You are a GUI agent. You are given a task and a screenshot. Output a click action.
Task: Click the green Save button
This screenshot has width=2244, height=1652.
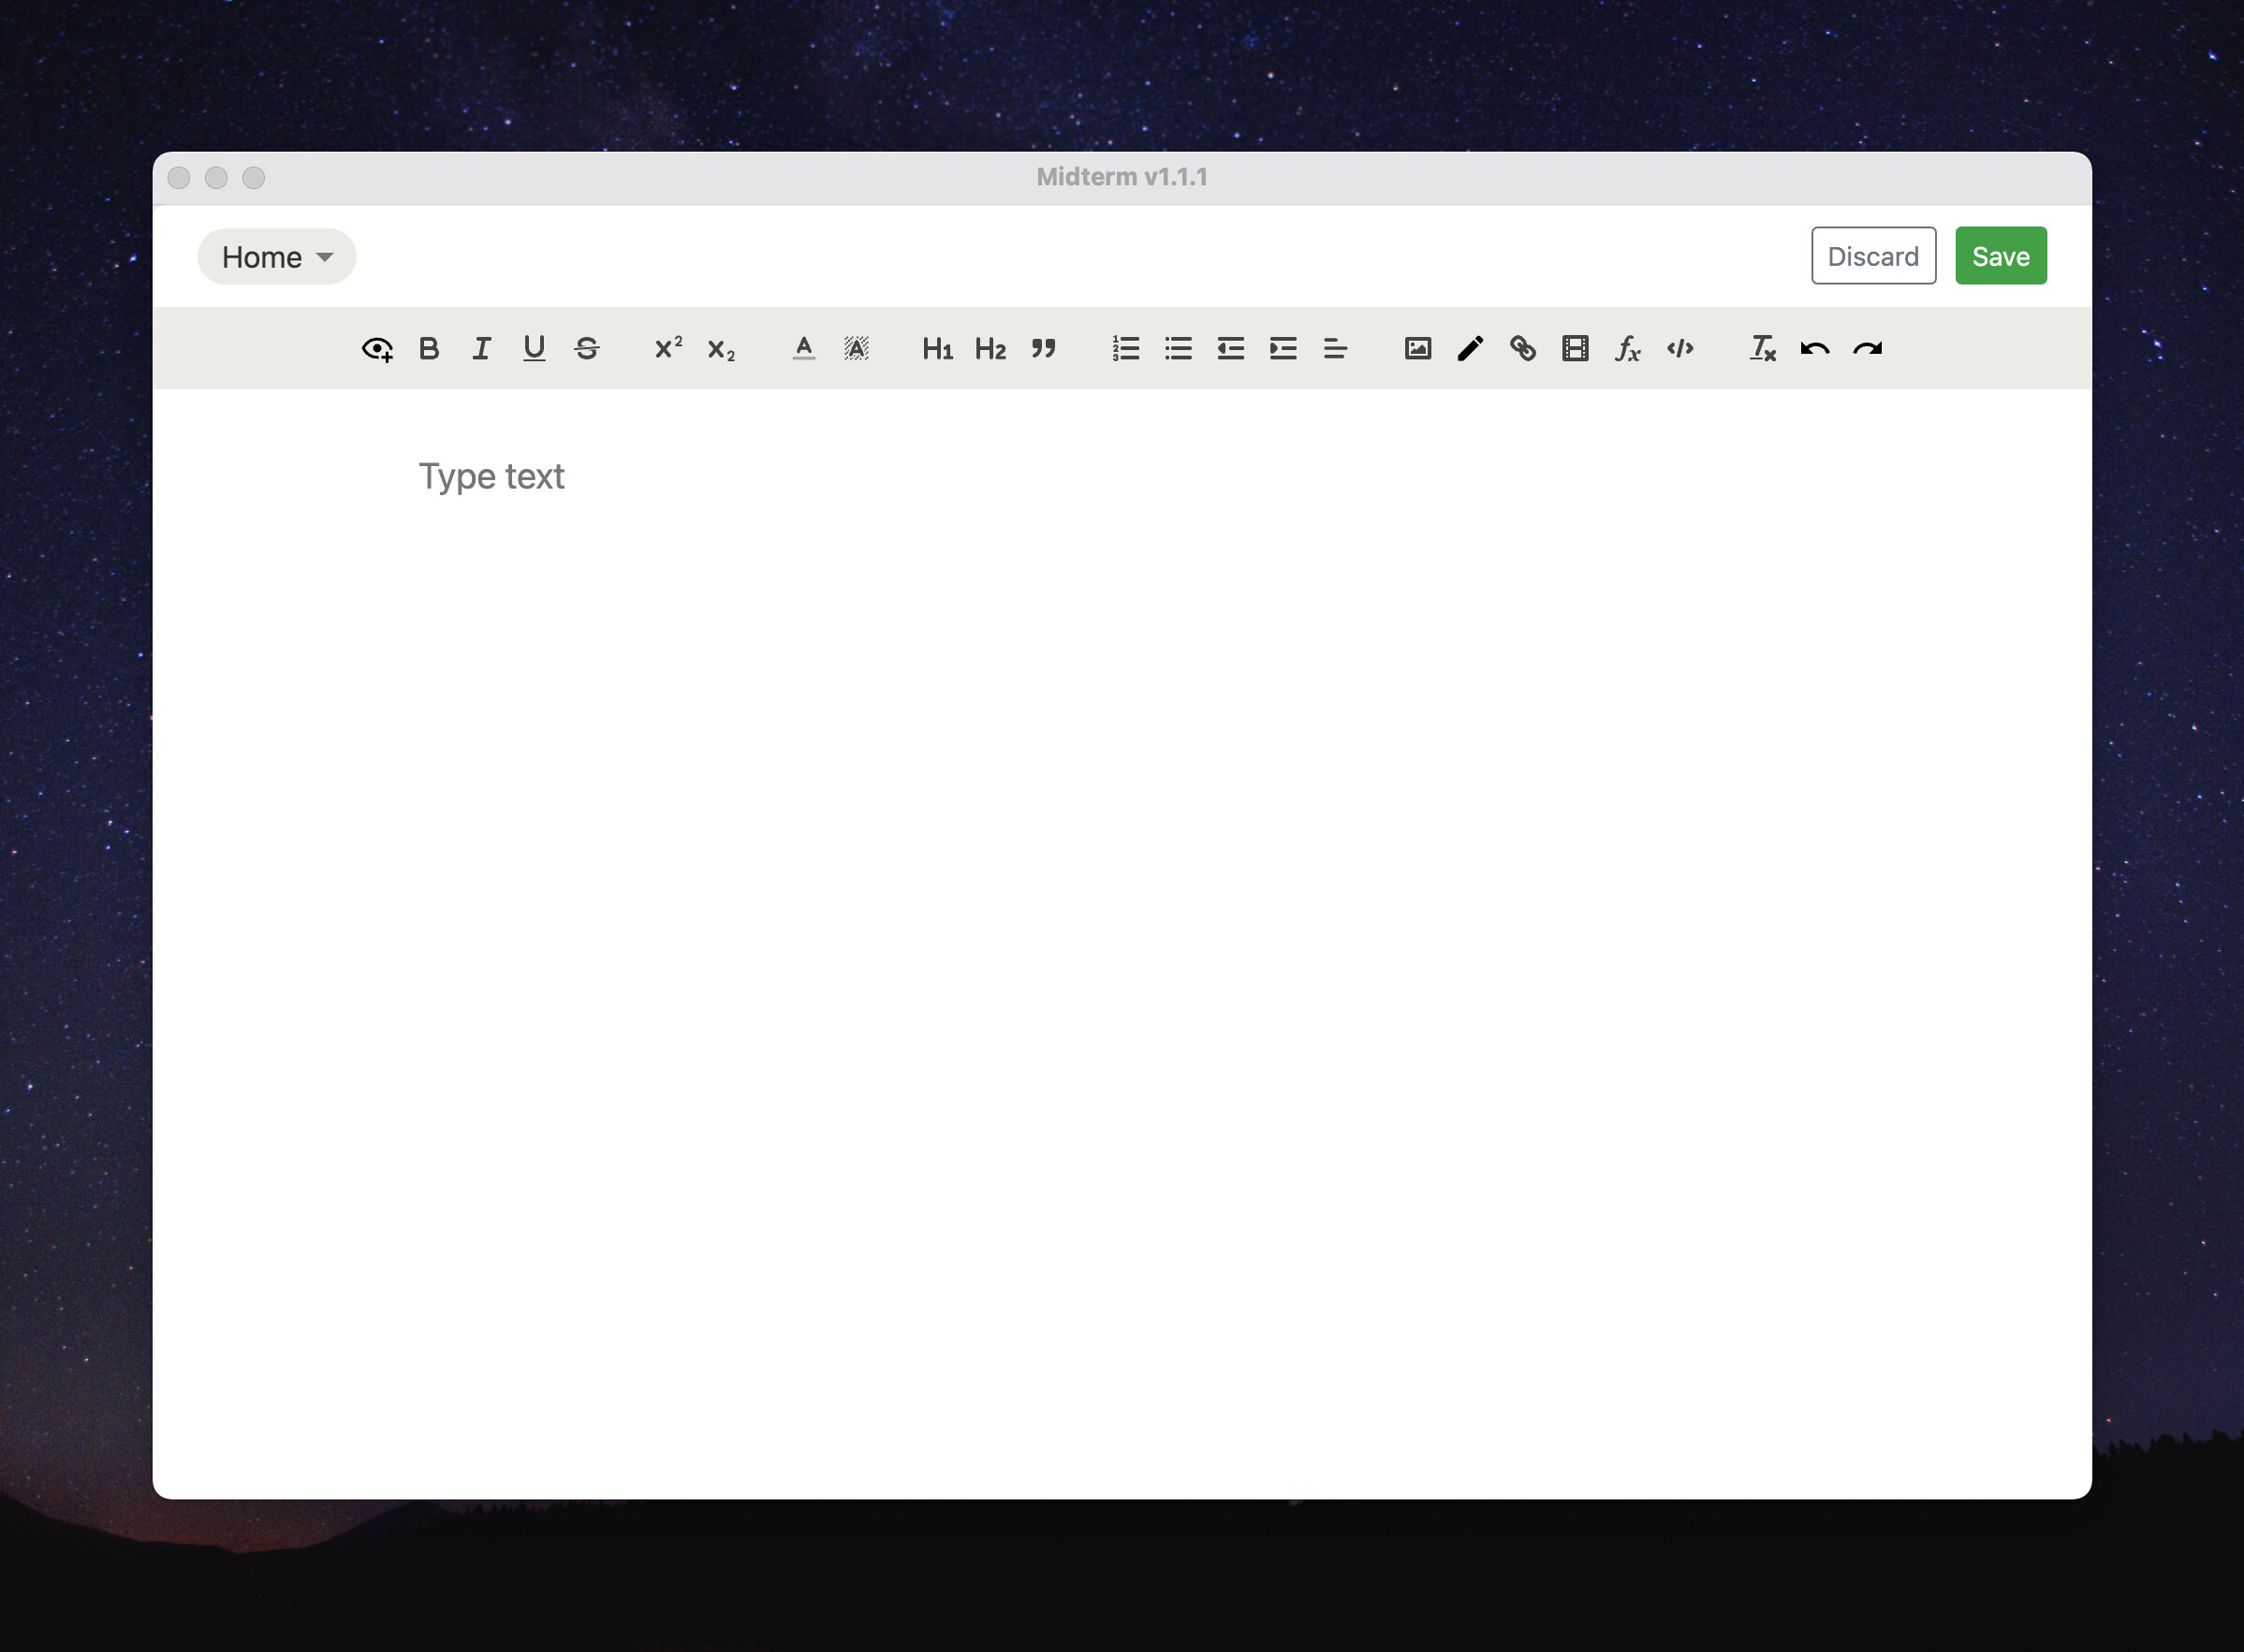pyautogui.click(x=2000, y=256)
